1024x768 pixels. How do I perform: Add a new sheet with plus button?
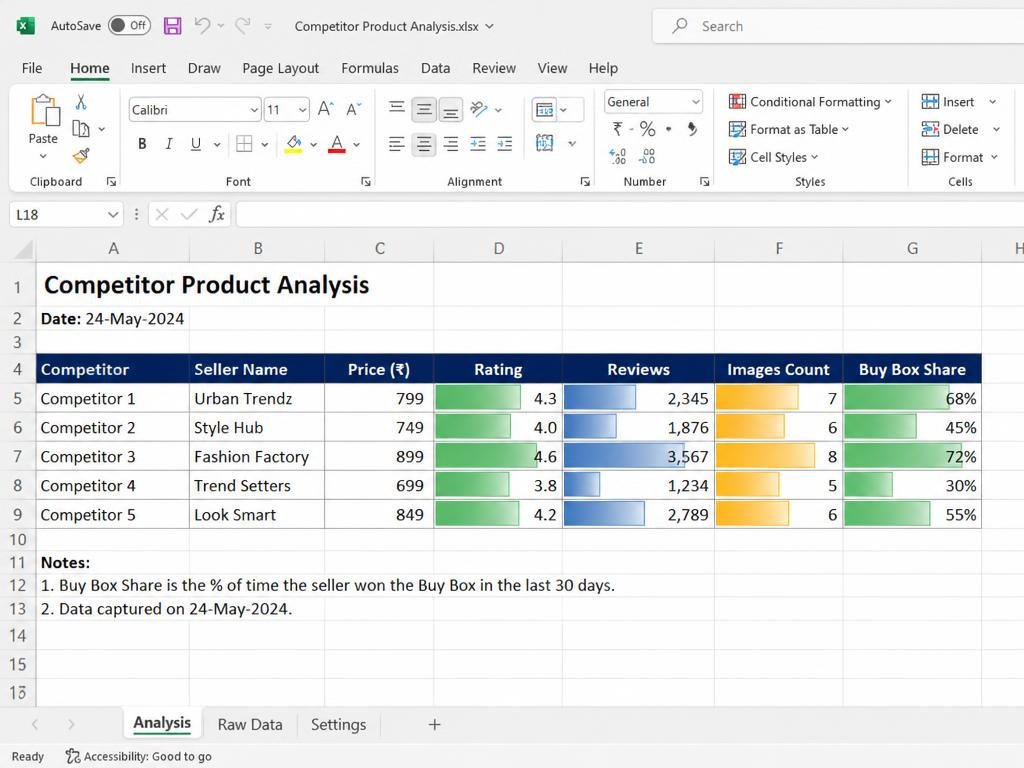[434, 724]
